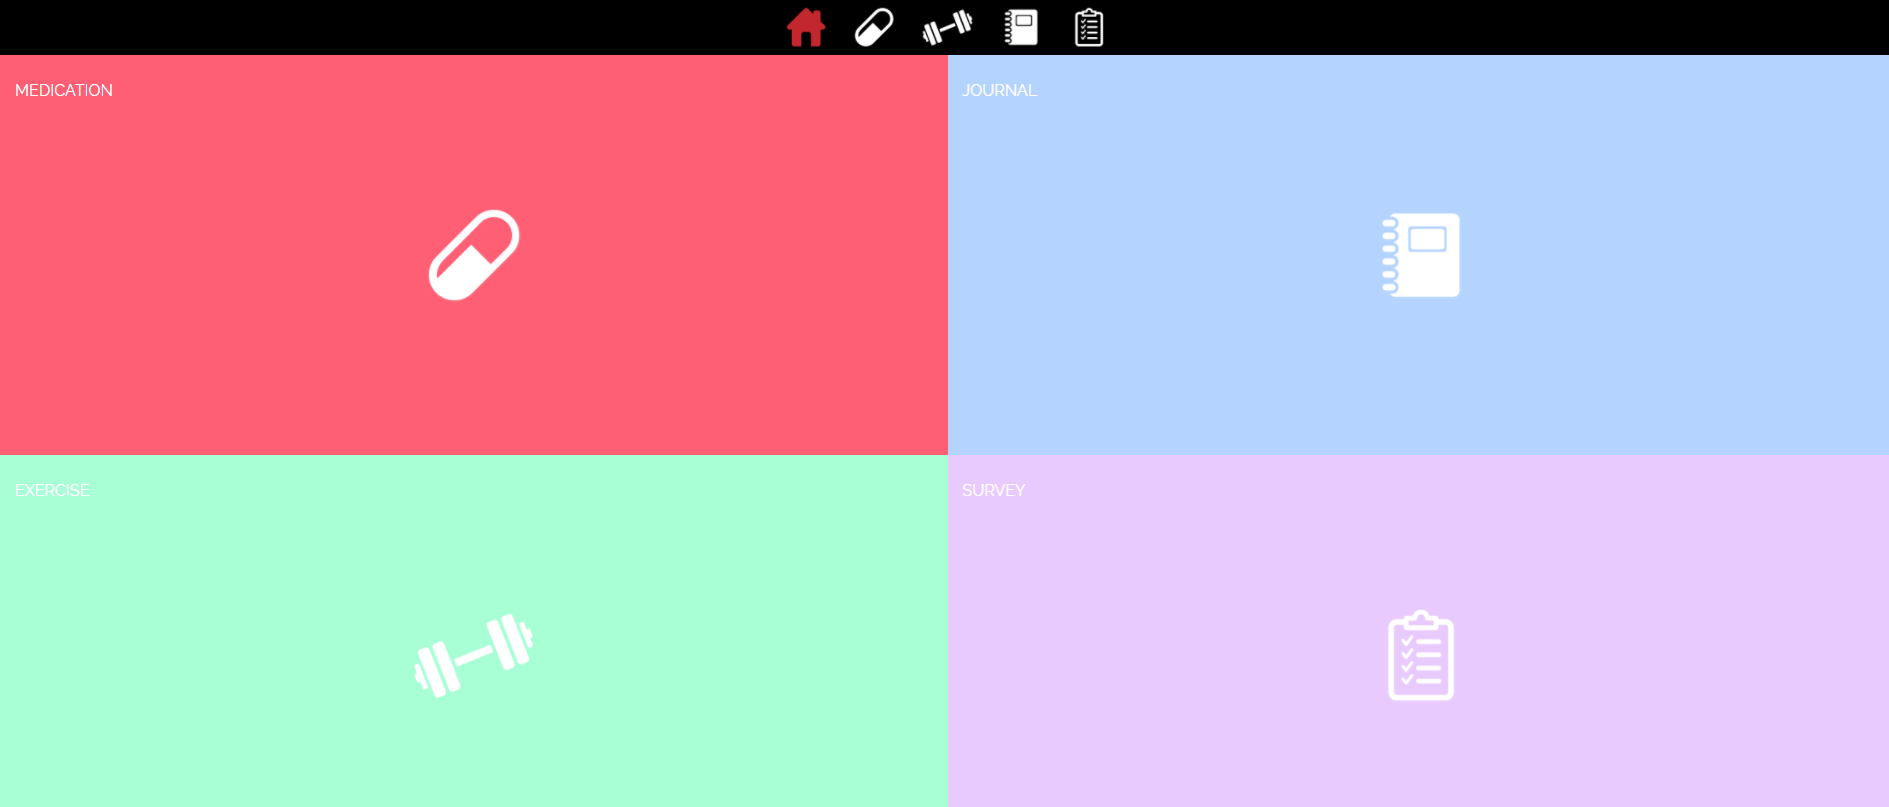
Task: Select the JOURNAL label text
Action: coord(999,90)
